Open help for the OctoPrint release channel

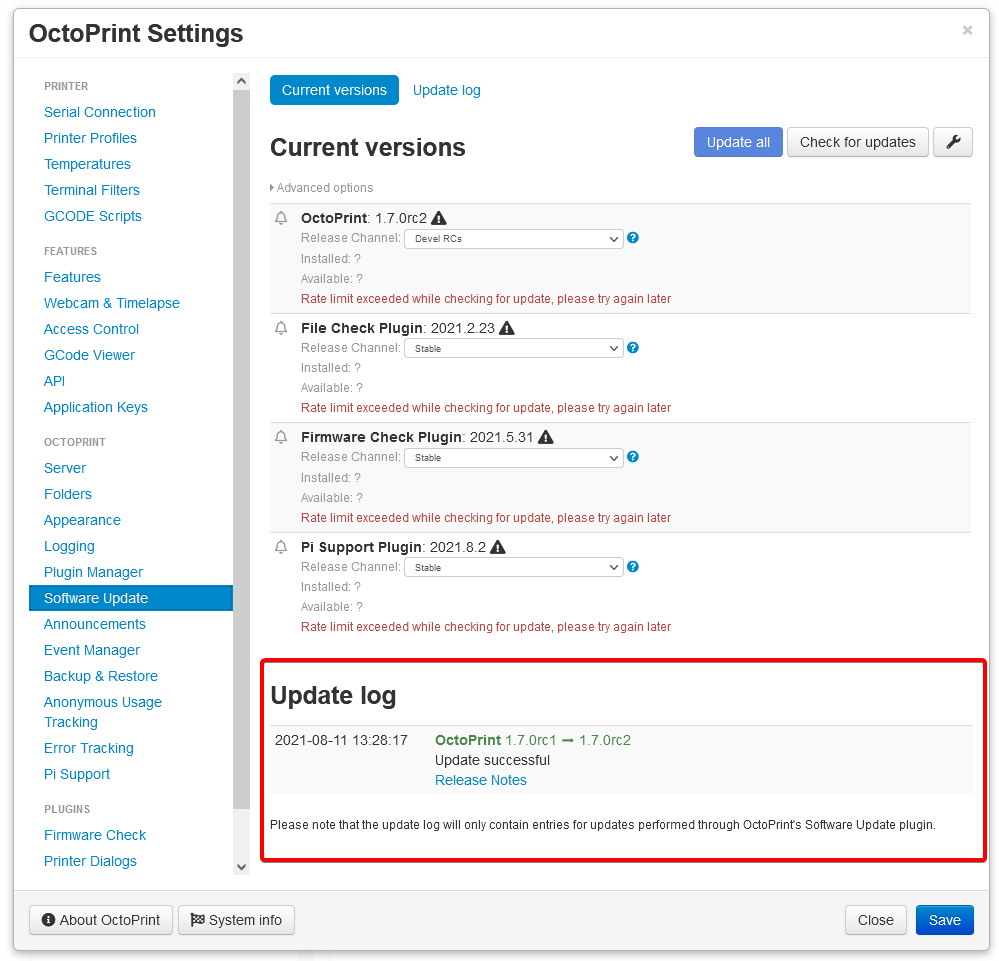pyautogui.click(x=632, y=238)
